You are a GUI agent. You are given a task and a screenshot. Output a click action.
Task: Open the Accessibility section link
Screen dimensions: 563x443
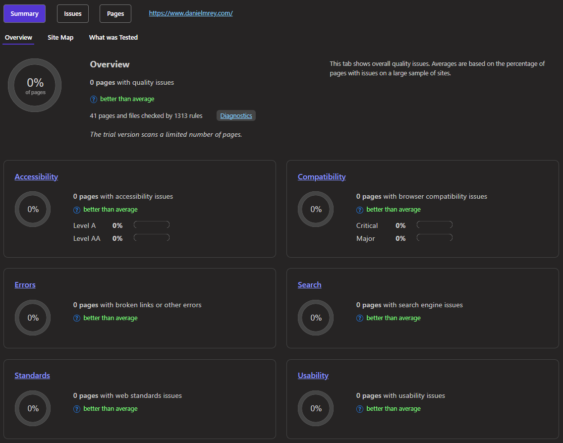pos(36,177)
